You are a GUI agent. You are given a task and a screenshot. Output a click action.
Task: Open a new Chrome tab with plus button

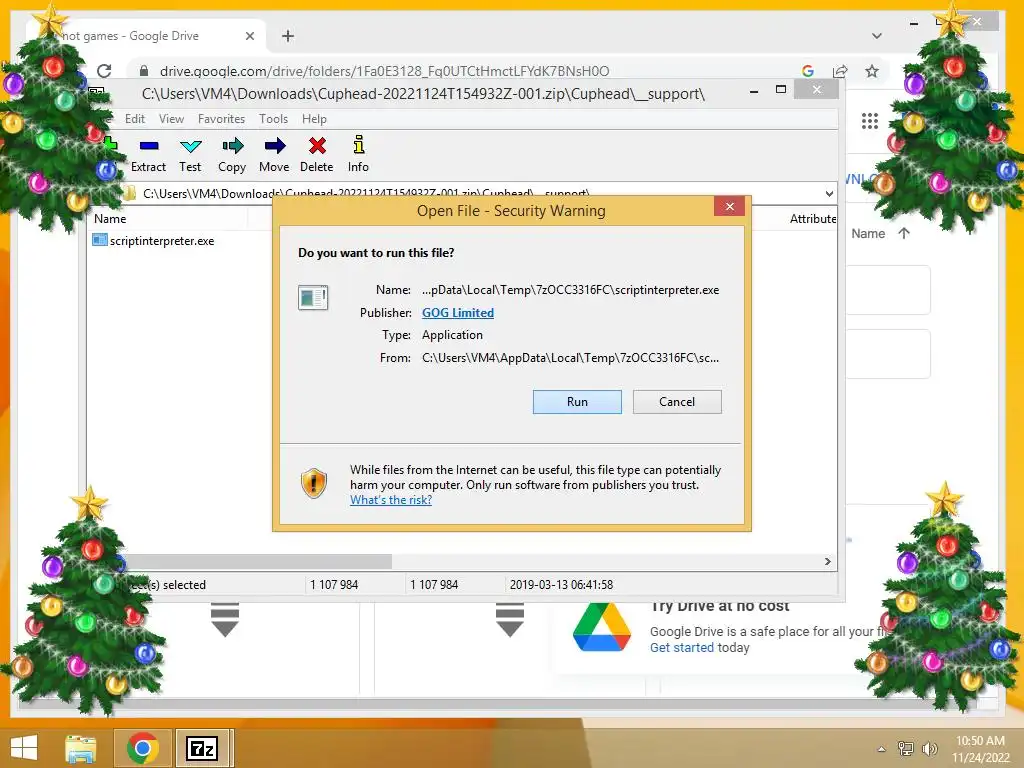click(x=288, y=36)
